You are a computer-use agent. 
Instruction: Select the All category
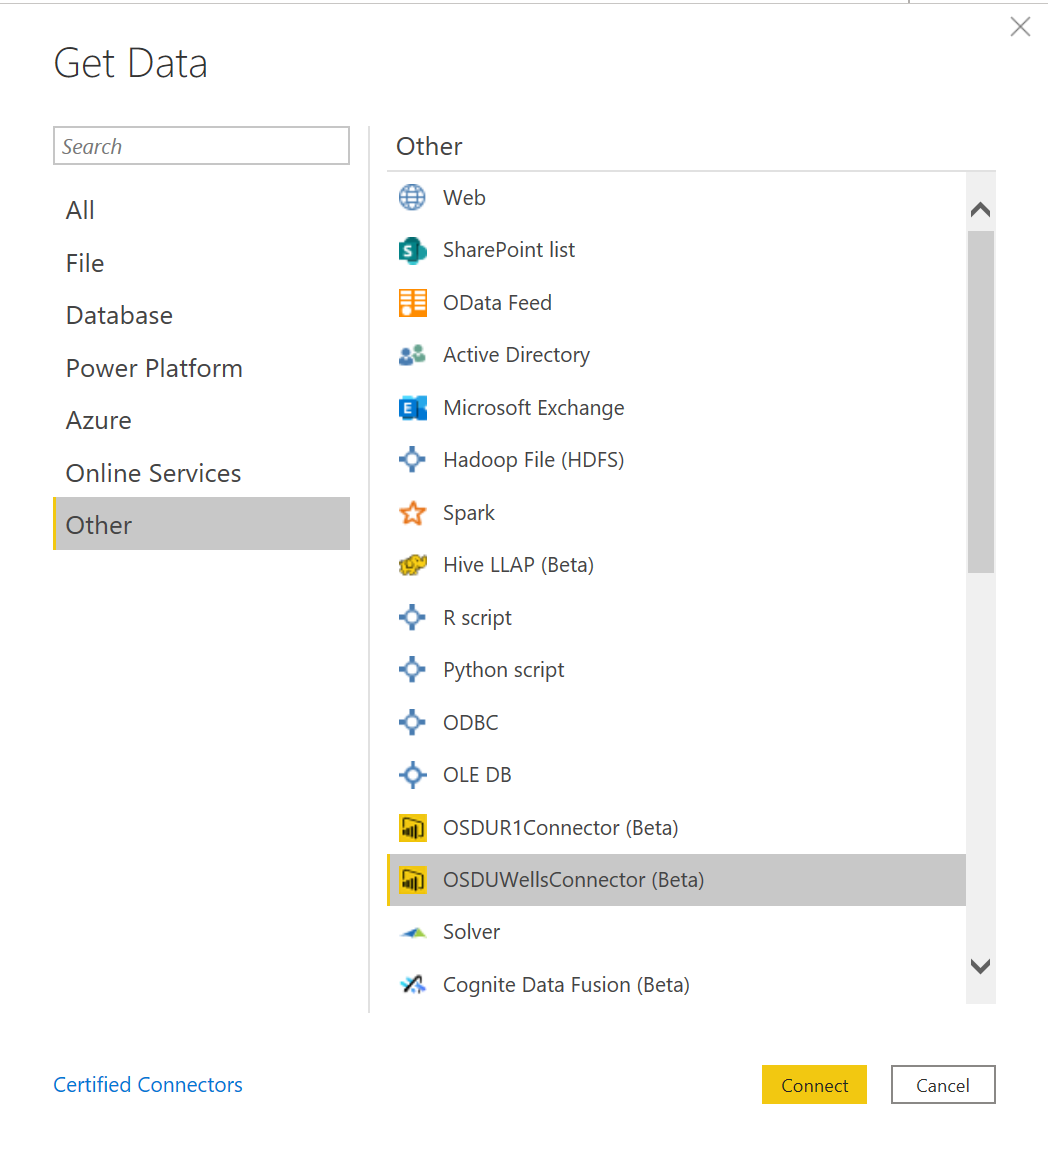(201, 210)
